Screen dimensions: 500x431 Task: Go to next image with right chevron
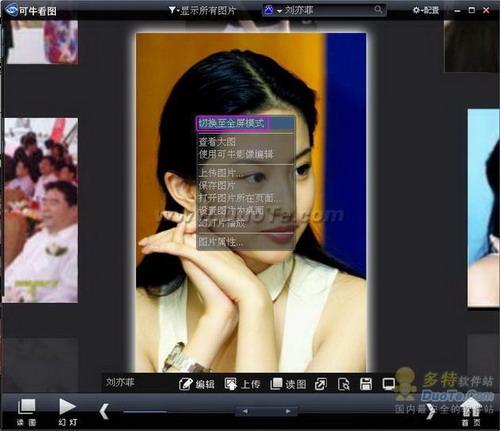click(431, 411)
